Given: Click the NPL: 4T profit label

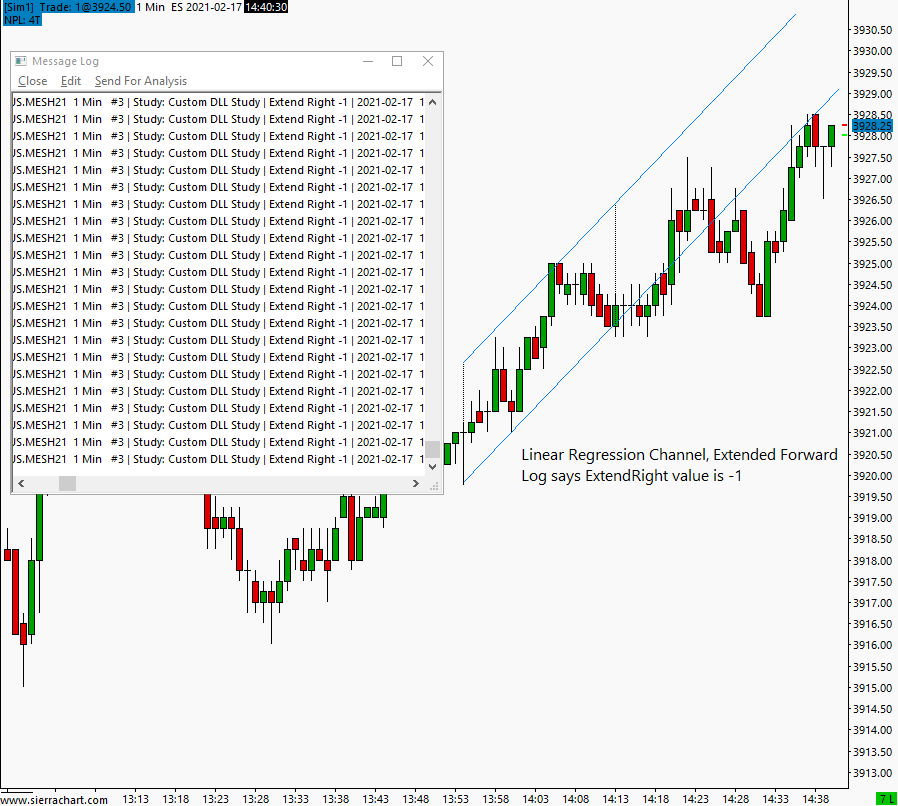Looking at the screenshot, I should [x=22, y=19].
